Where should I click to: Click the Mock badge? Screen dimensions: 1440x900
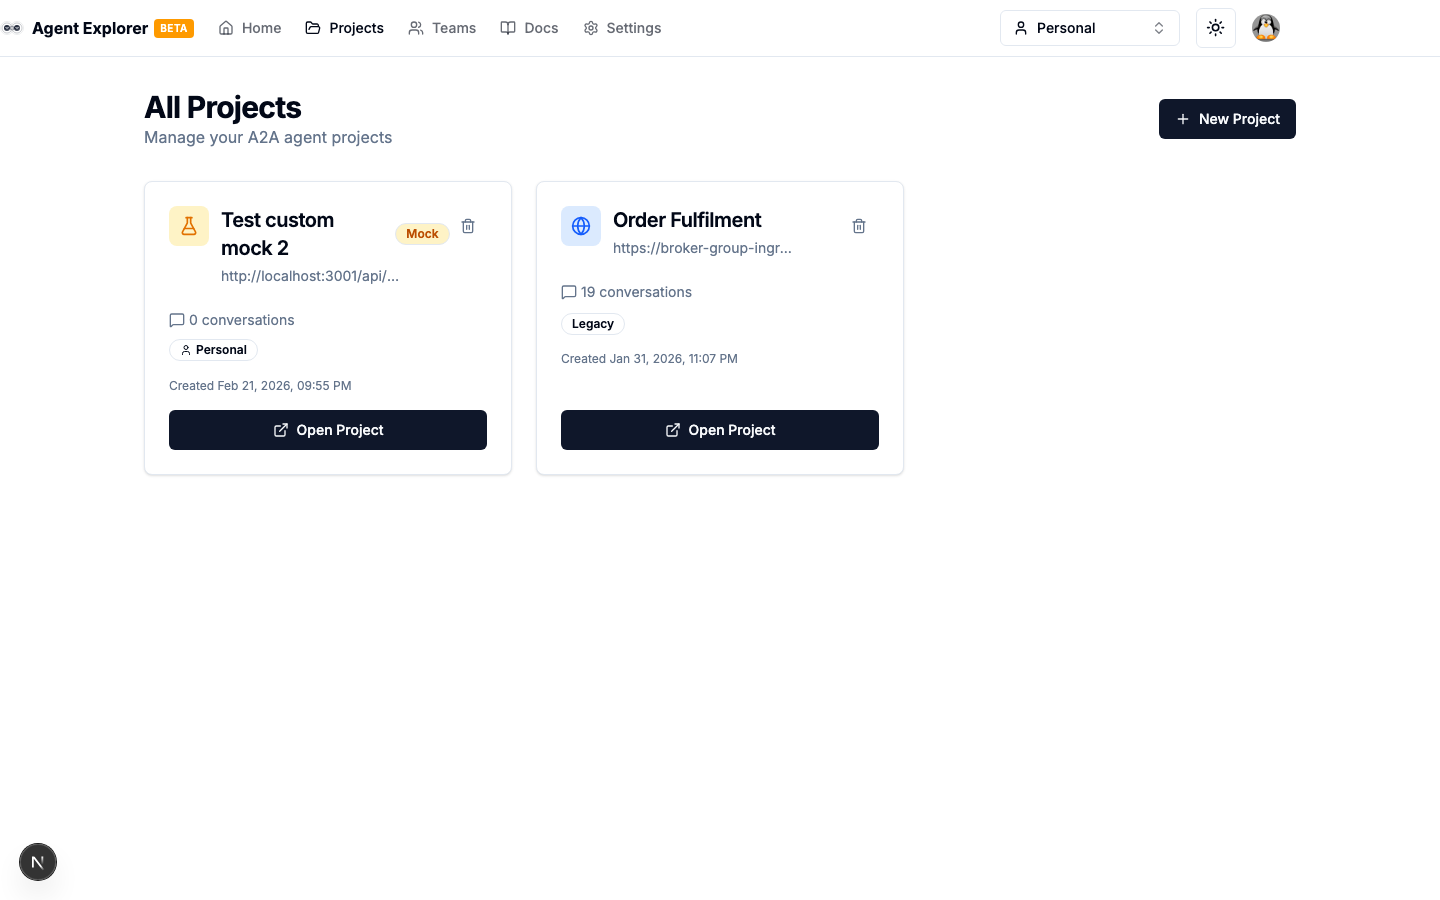[422, 233]
